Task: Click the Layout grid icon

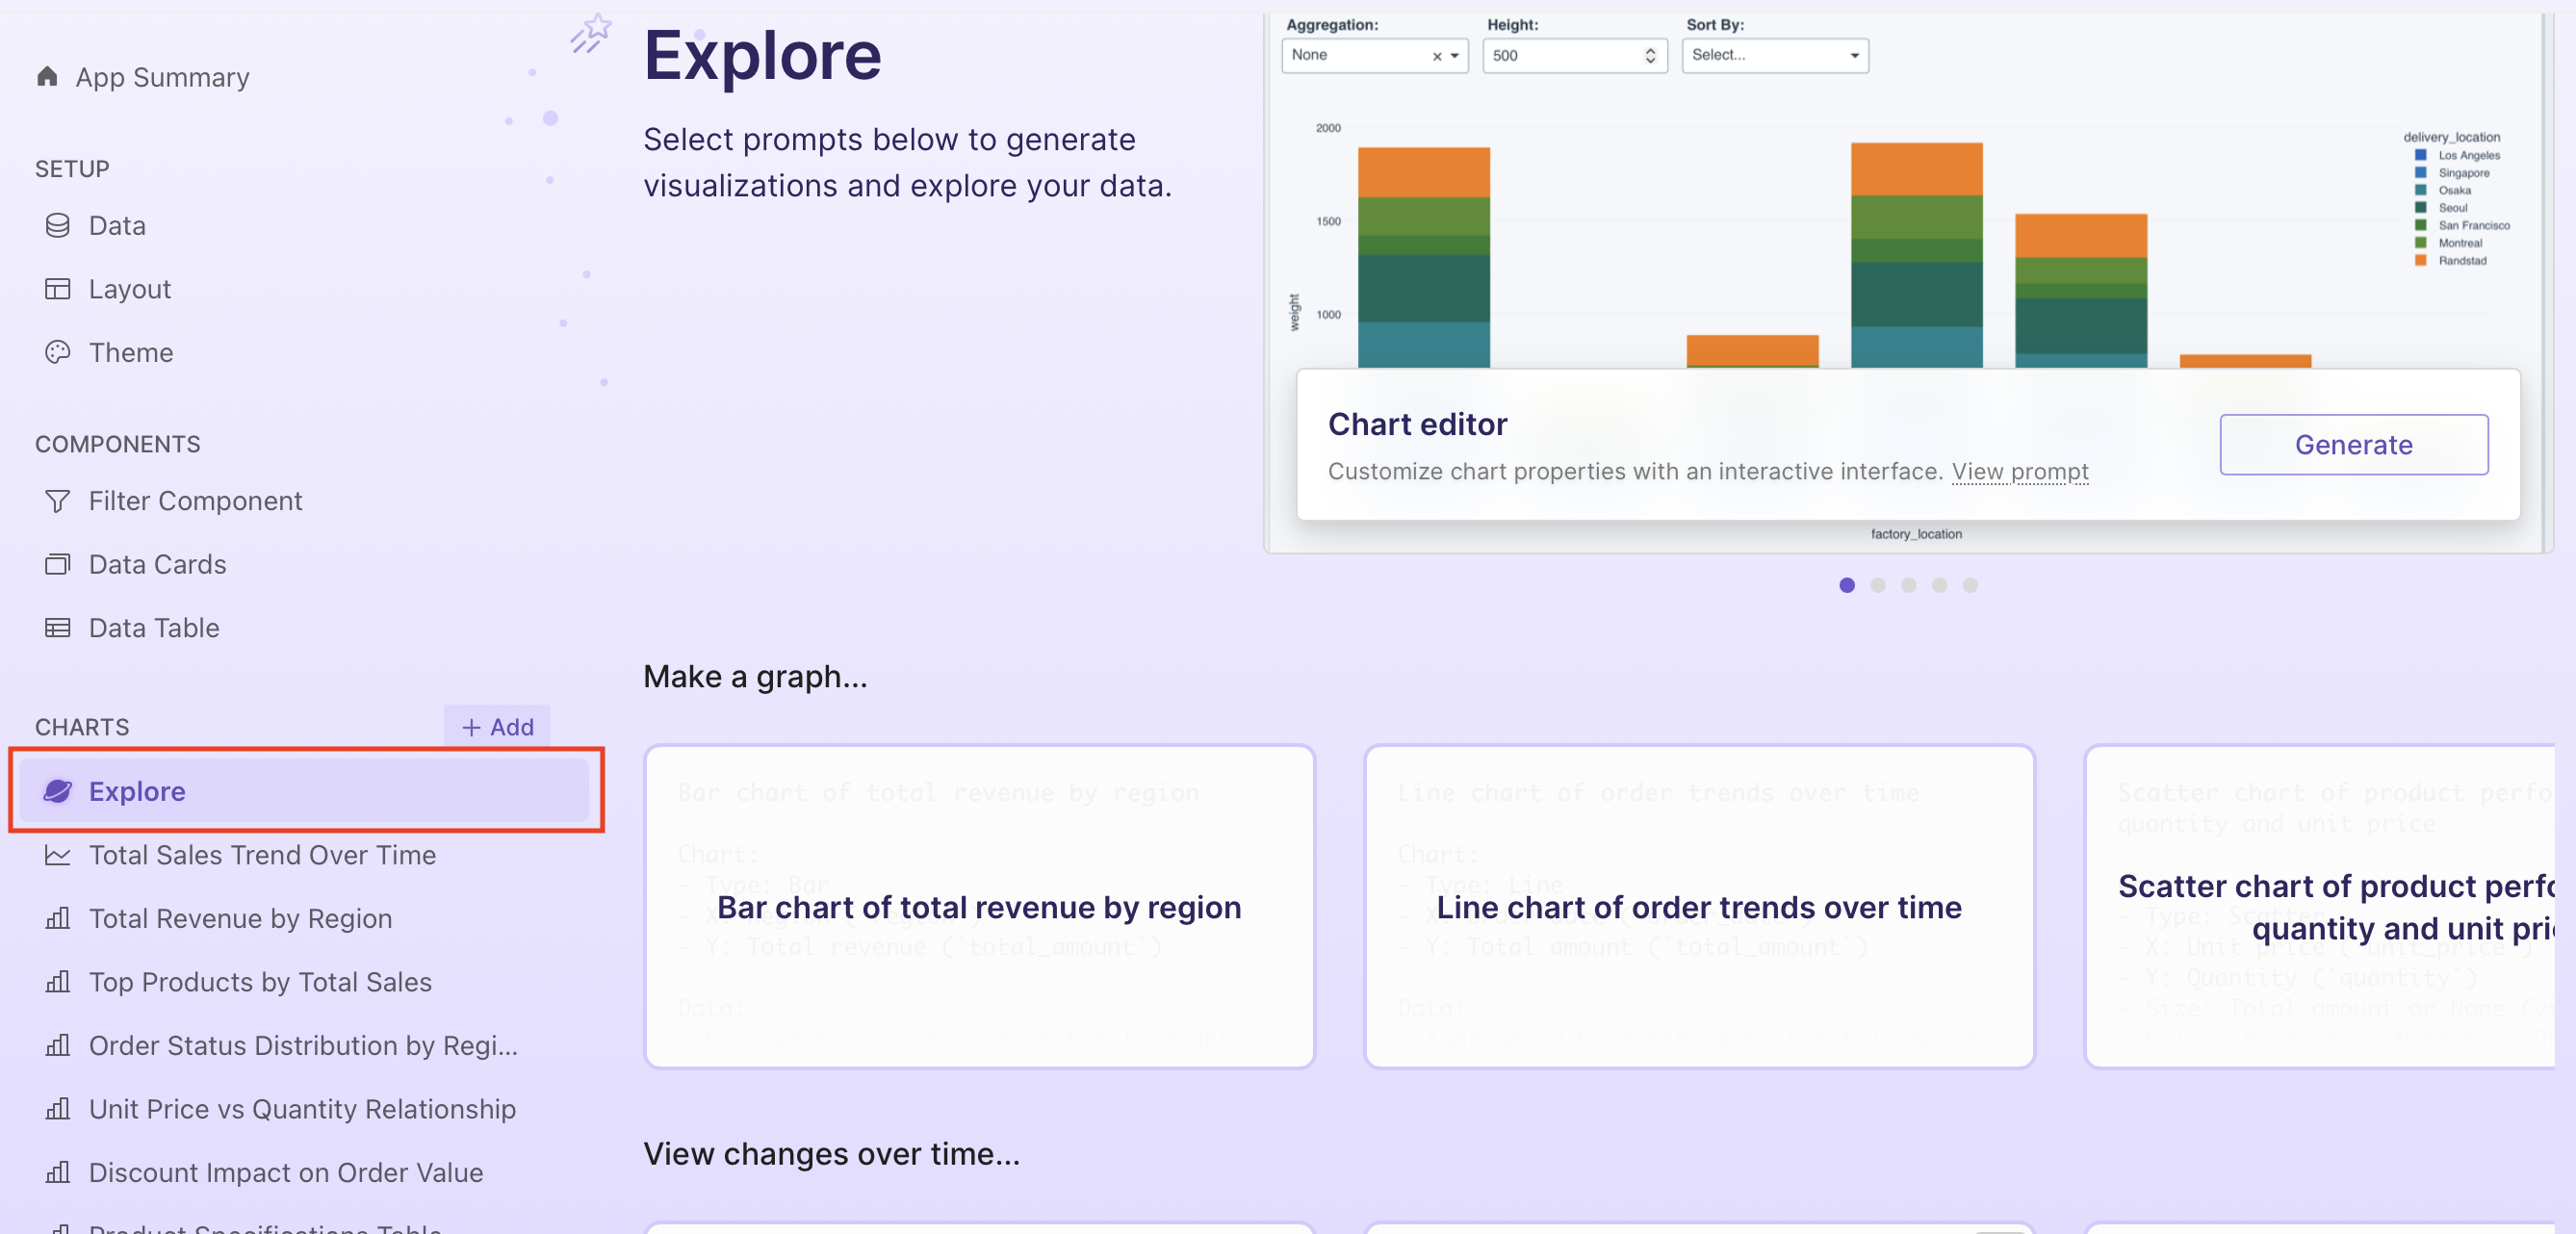Action: [x=57, y=289]
